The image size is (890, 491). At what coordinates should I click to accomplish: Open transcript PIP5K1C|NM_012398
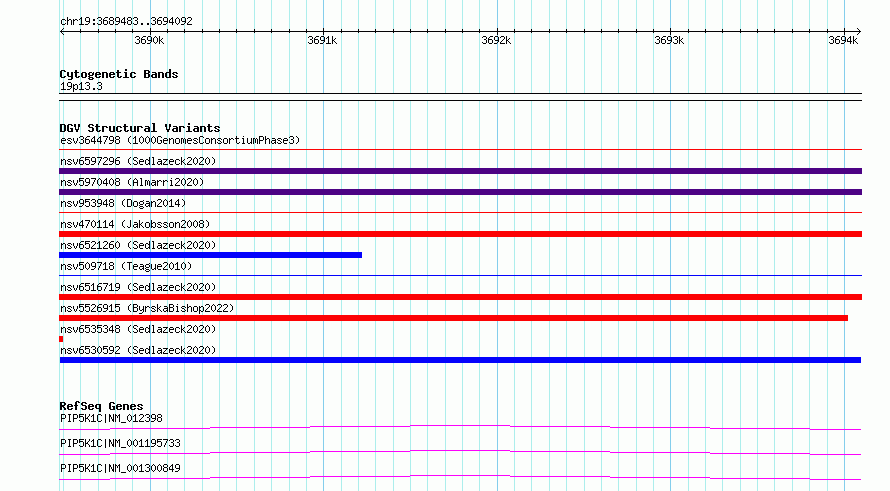pos(111,418)
